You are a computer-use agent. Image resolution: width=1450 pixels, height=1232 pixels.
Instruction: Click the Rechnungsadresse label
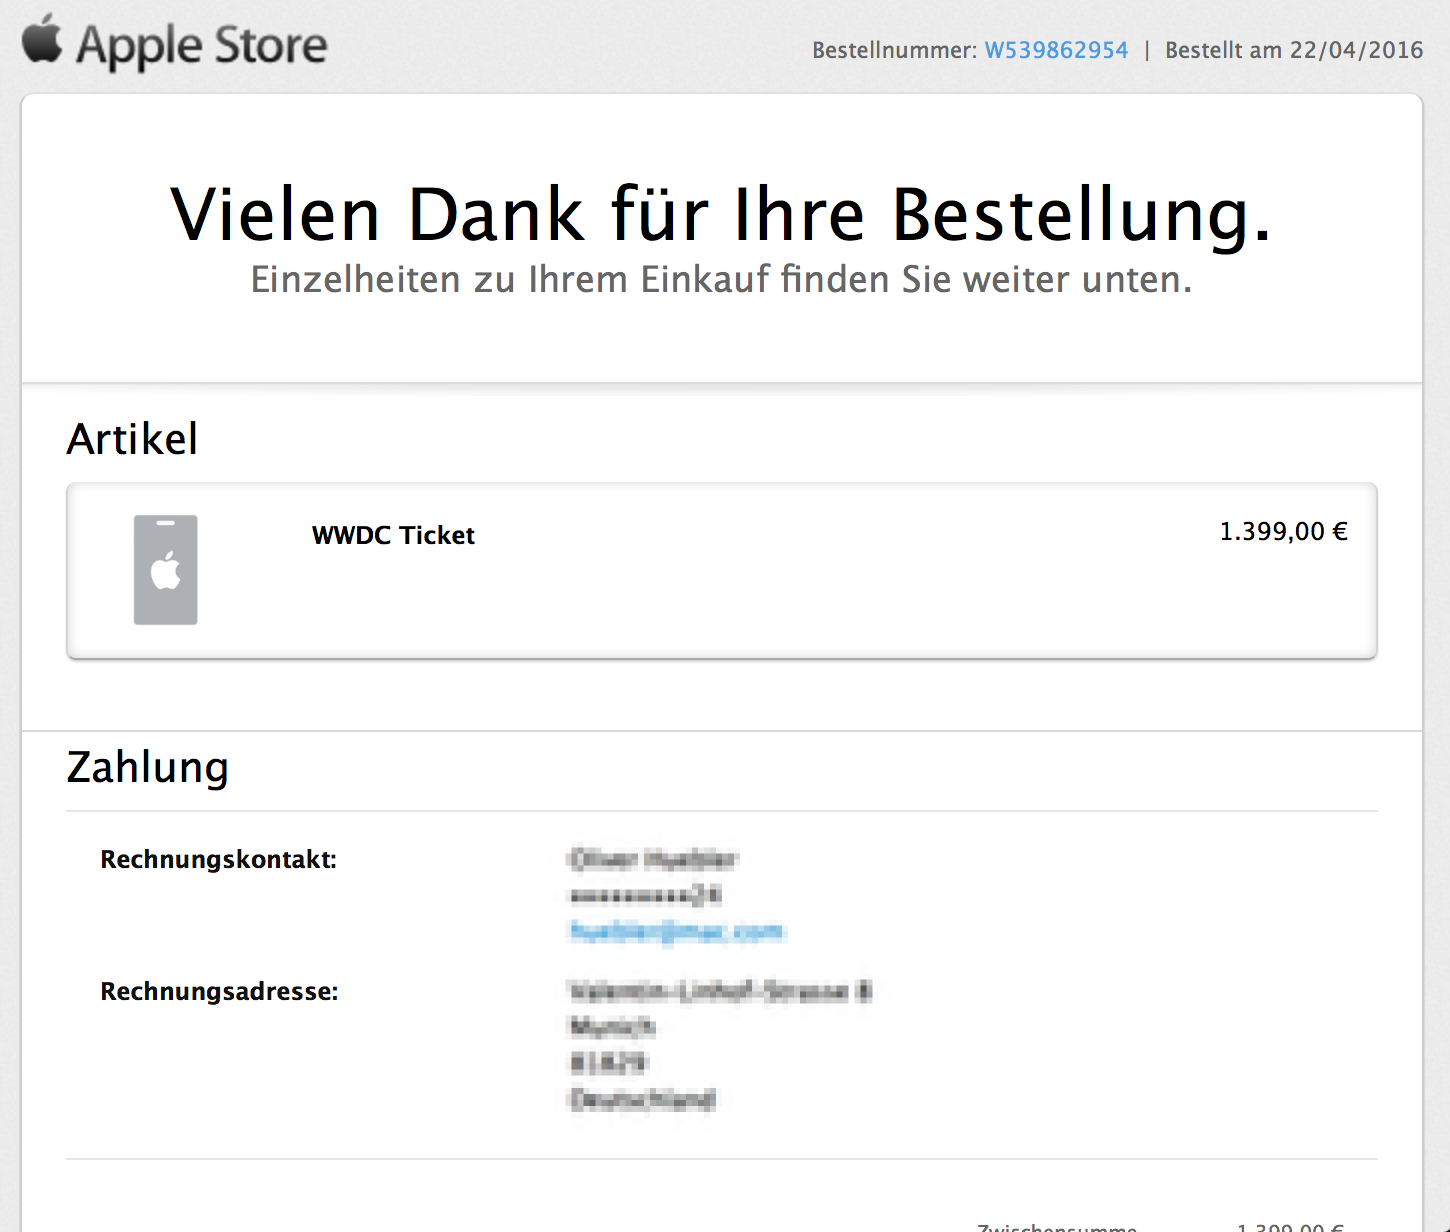tap(219, 992)
